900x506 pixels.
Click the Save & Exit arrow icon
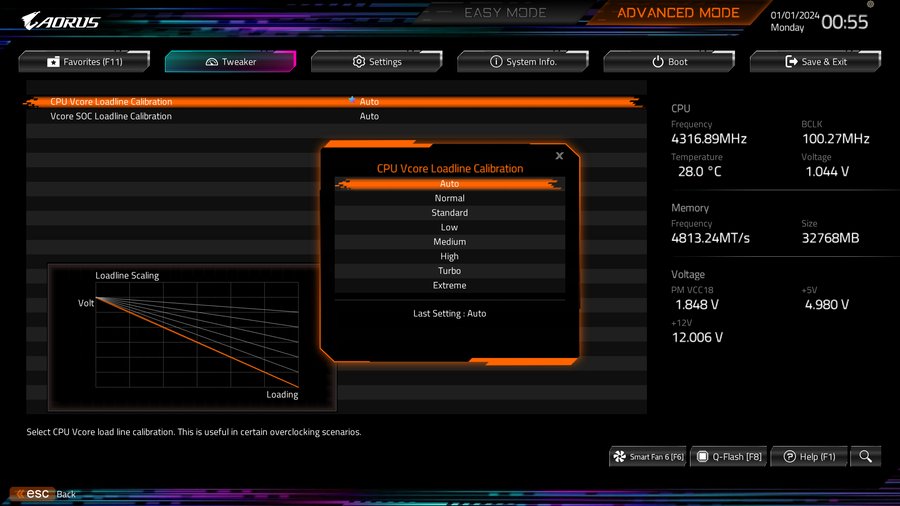[x=791, y=61]
